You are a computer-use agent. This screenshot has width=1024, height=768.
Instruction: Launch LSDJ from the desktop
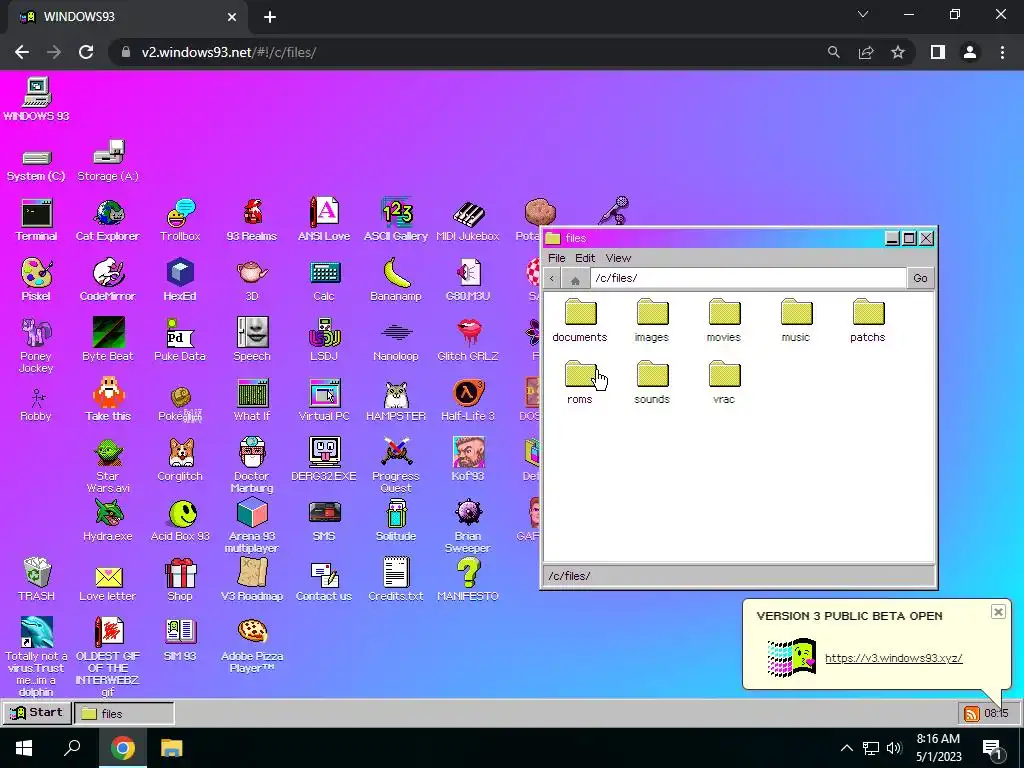(324, 340)
